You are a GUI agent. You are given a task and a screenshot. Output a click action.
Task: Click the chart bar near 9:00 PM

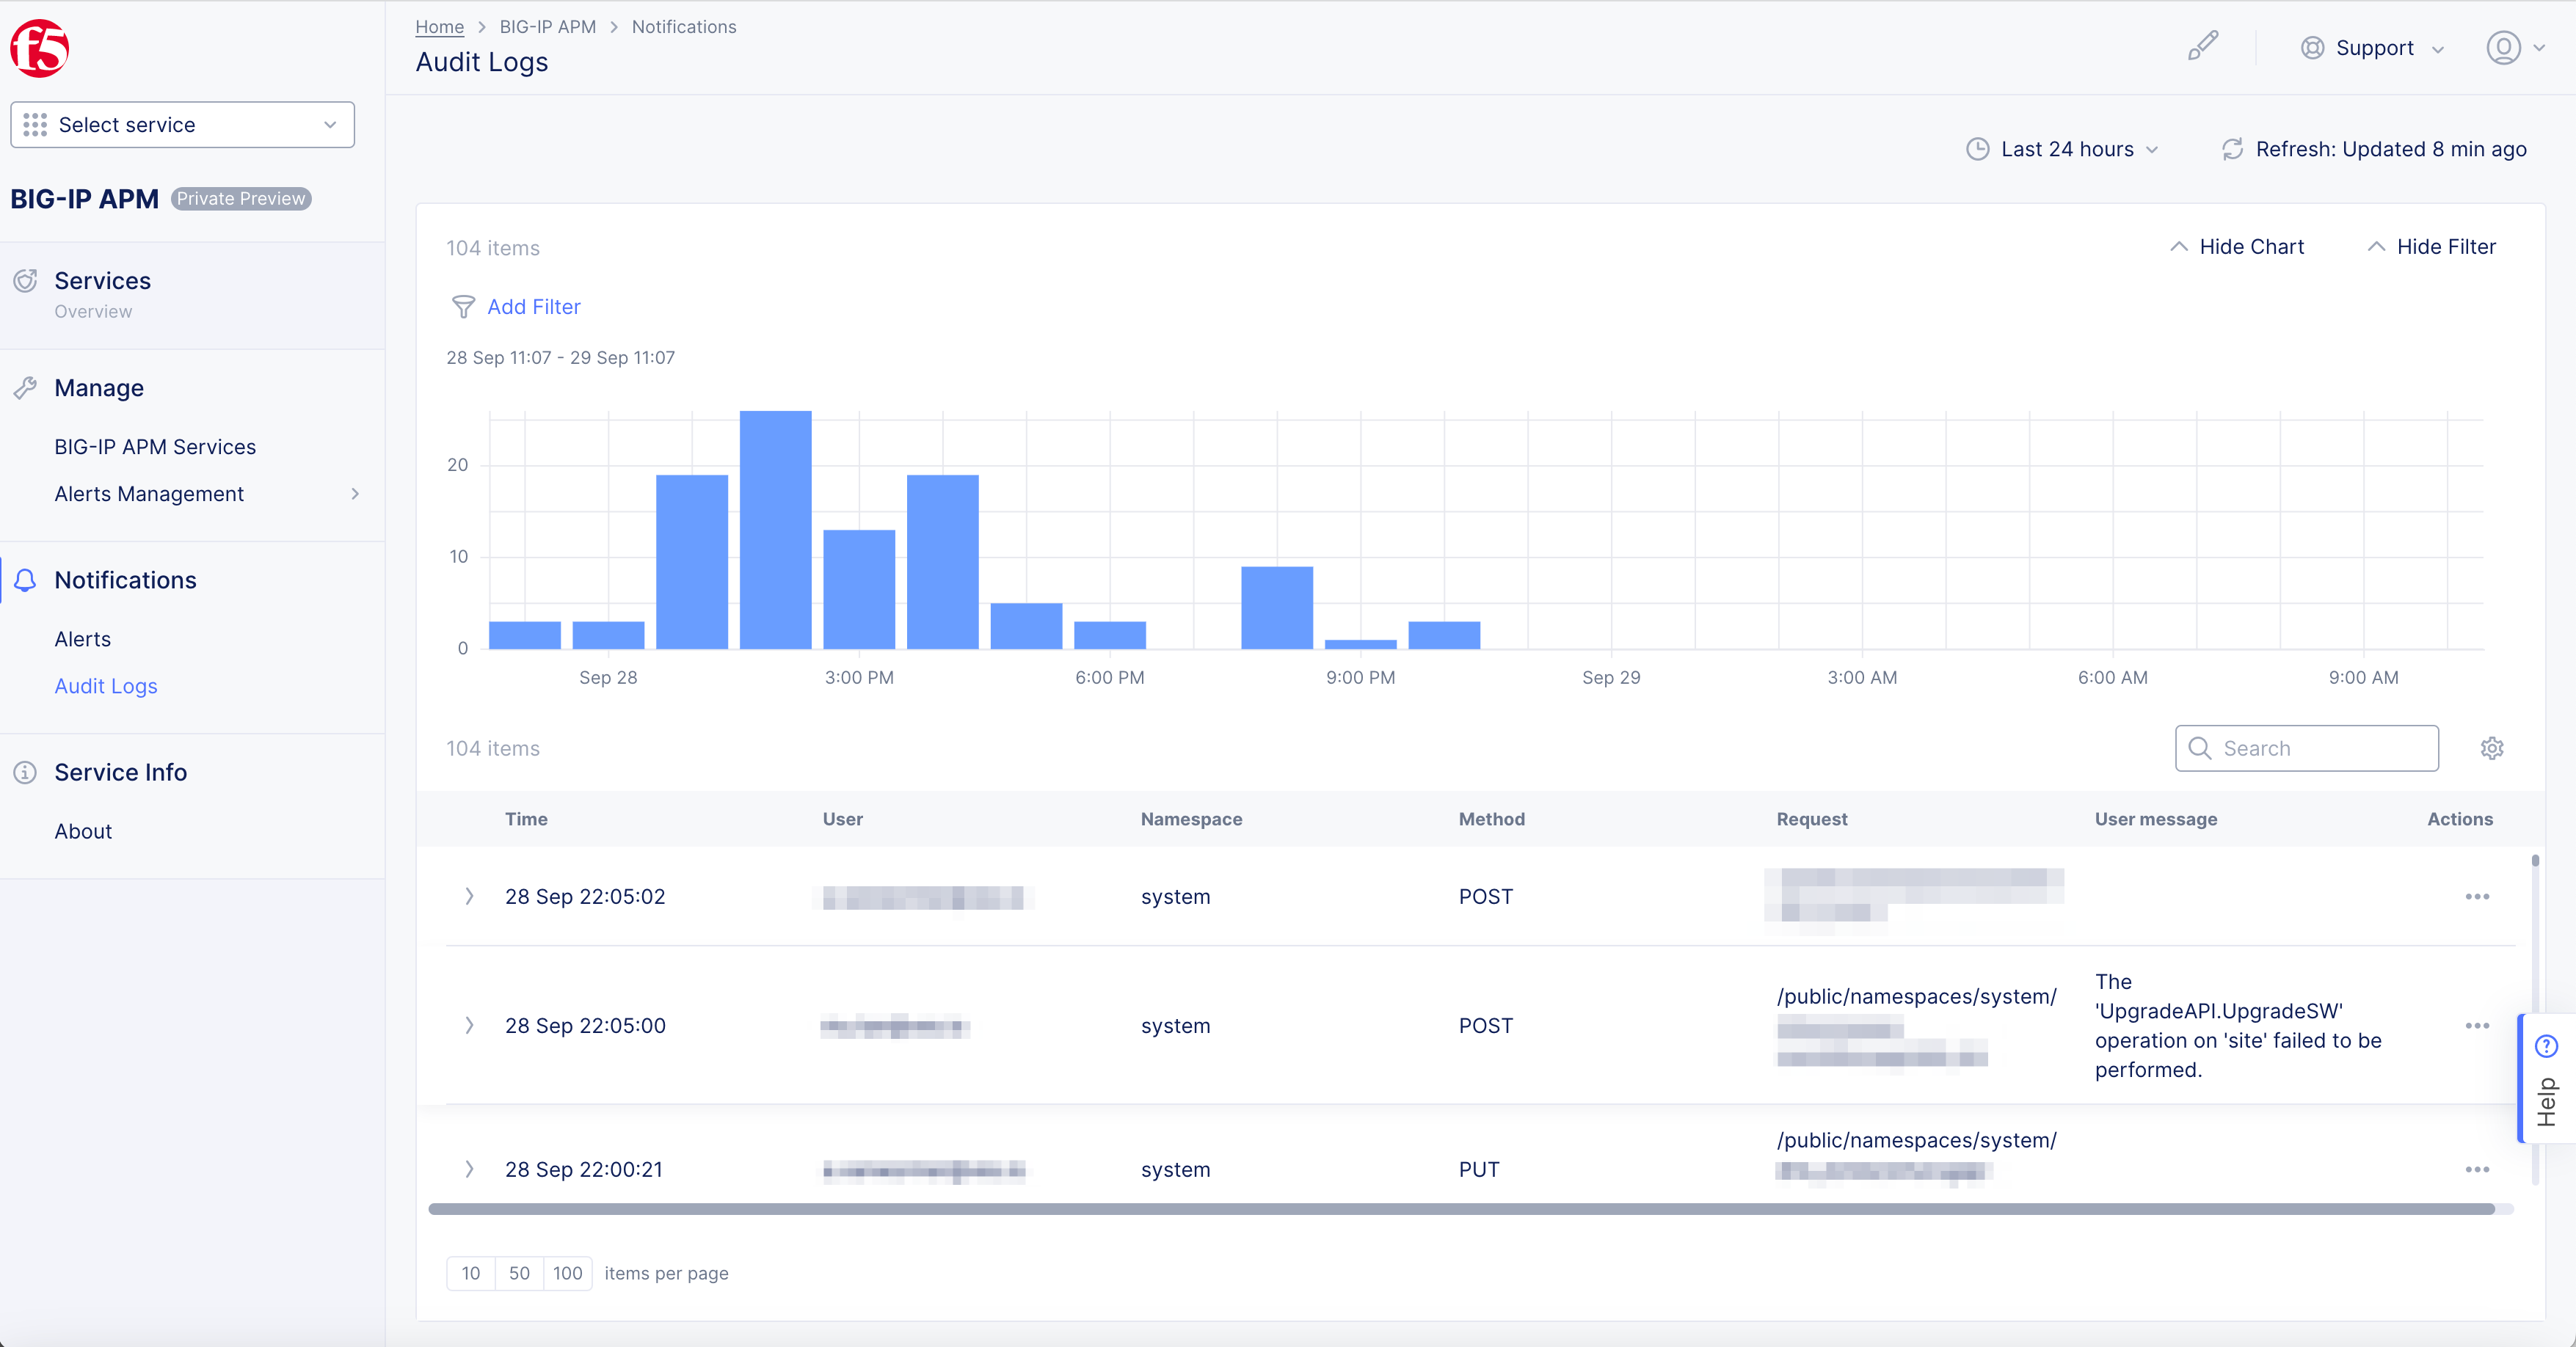click(x=1360, y=644)
